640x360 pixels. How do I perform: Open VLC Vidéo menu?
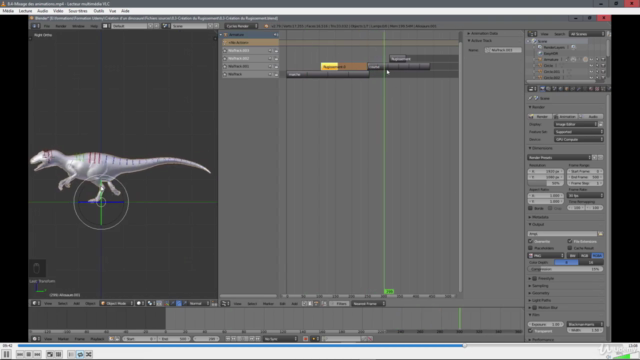tap(58, 11)
